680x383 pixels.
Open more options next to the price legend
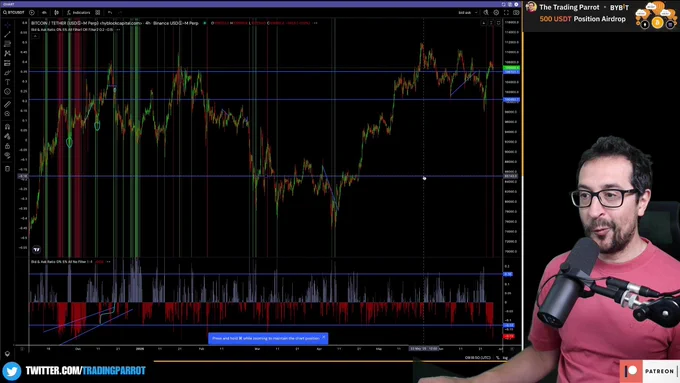point(315,23)
